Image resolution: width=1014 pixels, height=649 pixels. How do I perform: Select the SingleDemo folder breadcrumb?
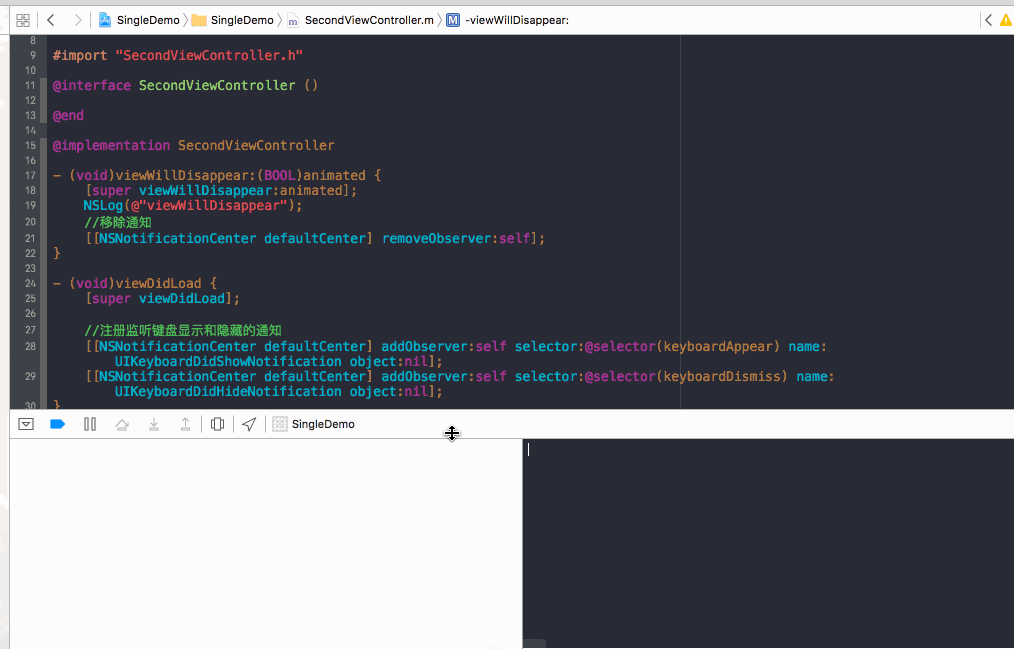(x=233, y=20)
